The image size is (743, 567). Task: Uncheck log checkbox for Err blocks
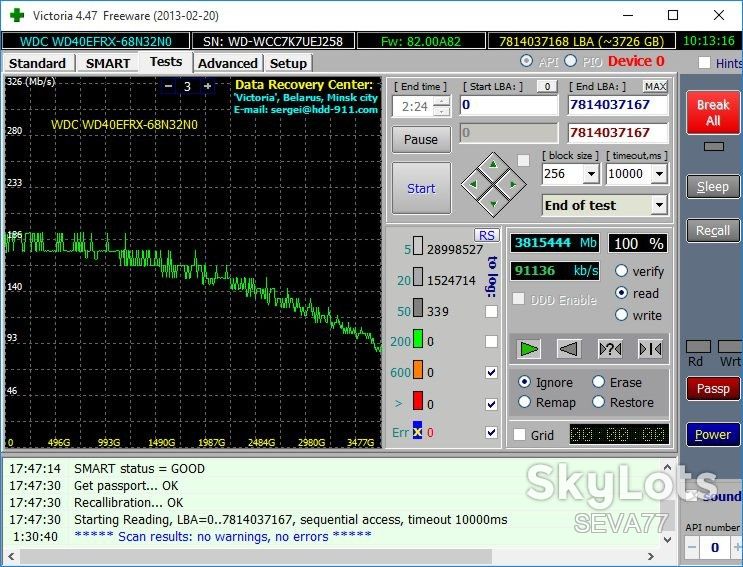(x=491, y=432)
